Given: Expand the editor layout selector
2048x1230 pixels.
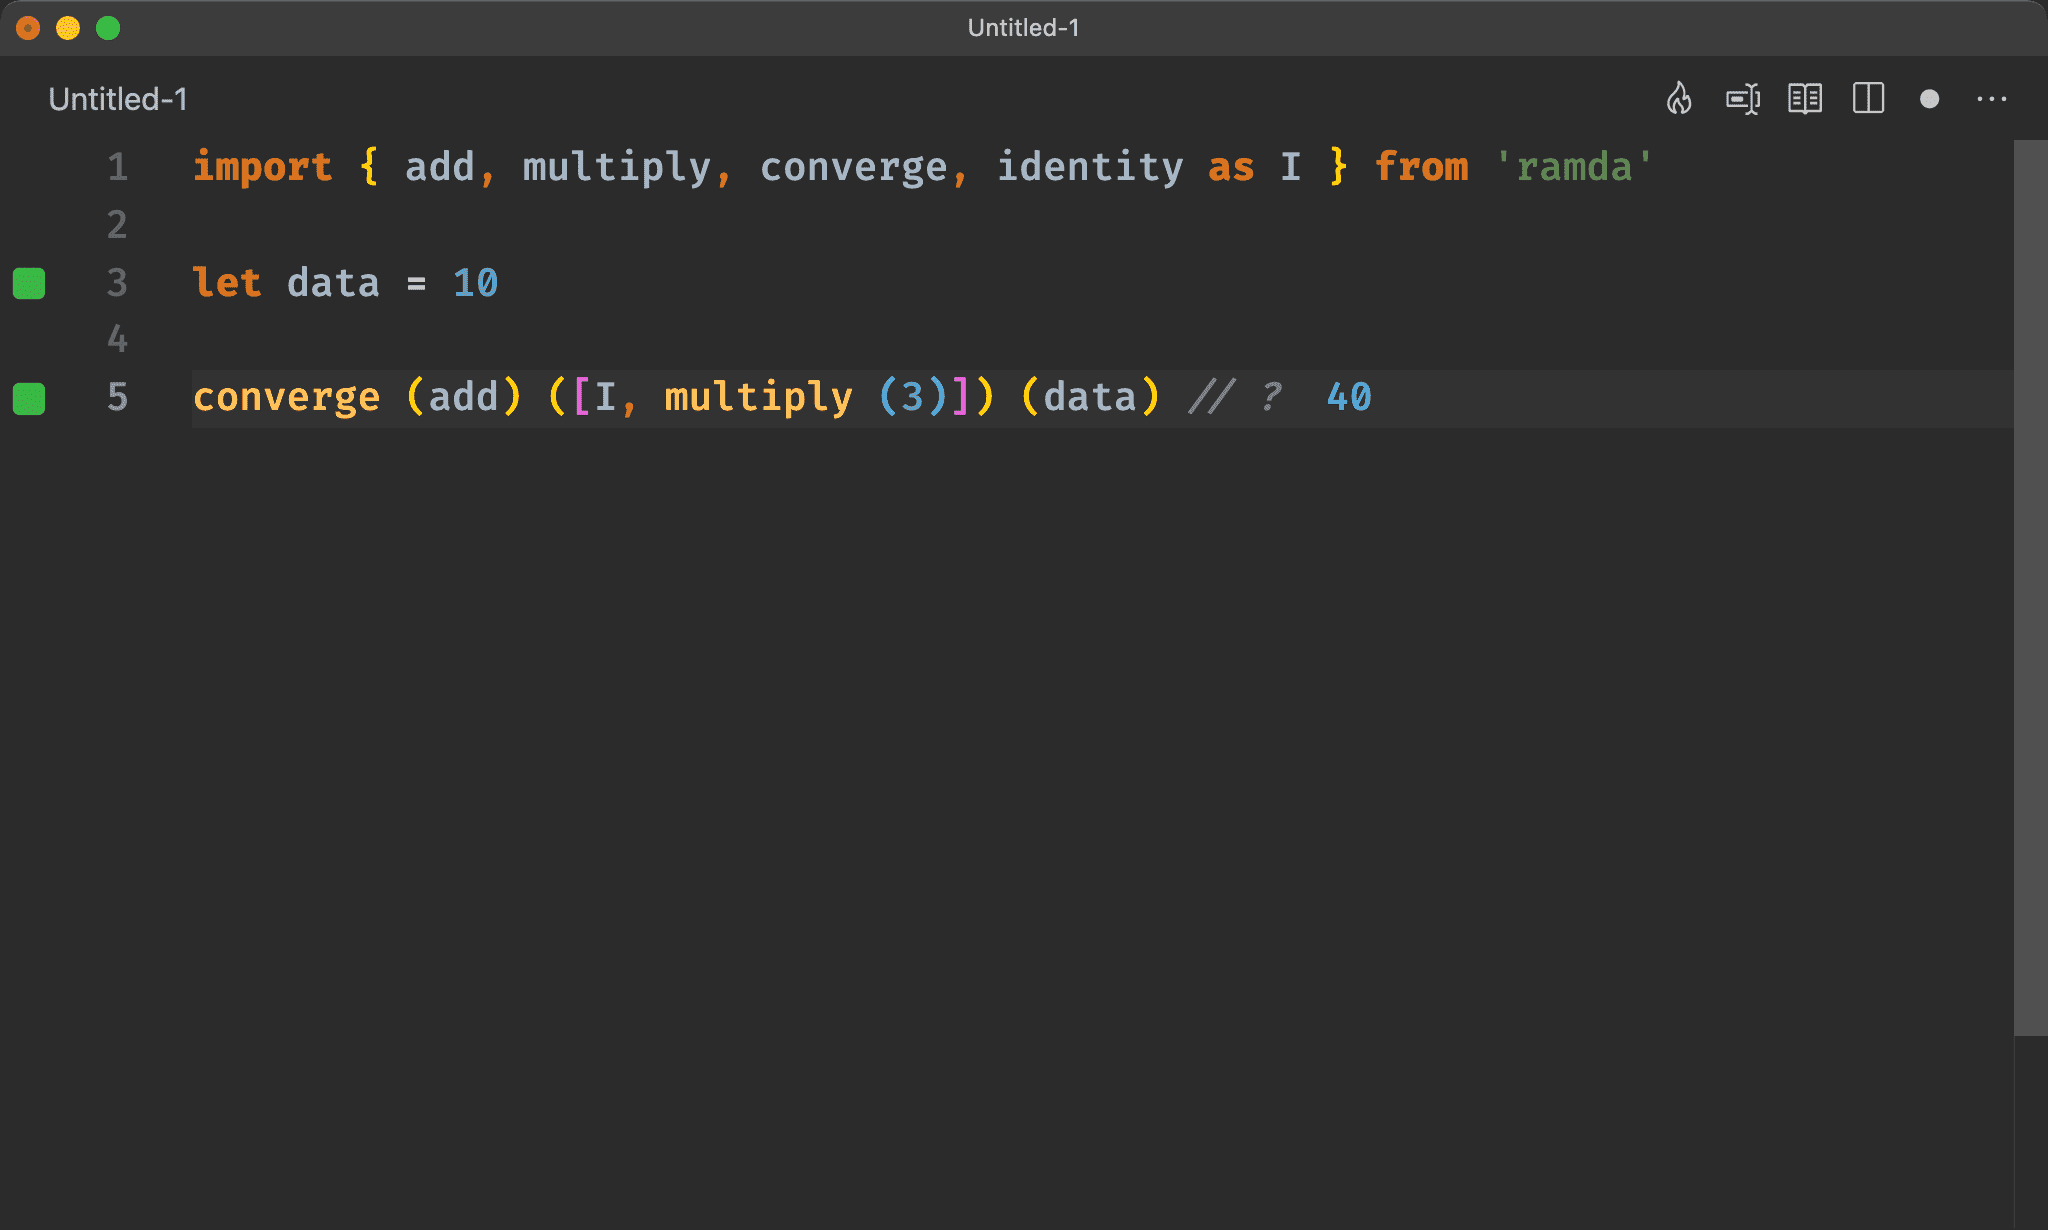Looking at the screenshot, I should point(1870,99).
